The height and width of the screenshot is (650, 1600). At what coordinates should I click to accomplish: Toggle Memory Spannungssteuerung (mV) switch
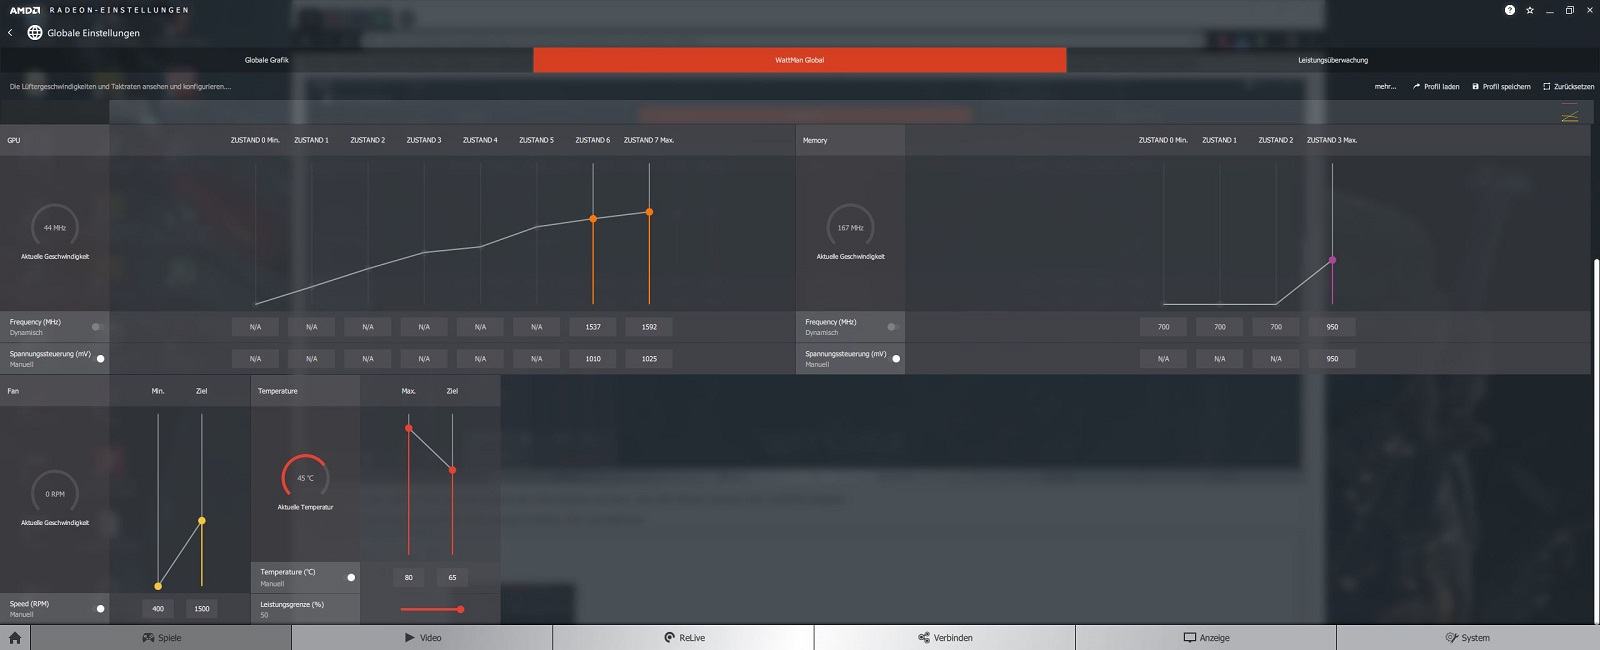(894, 358)
